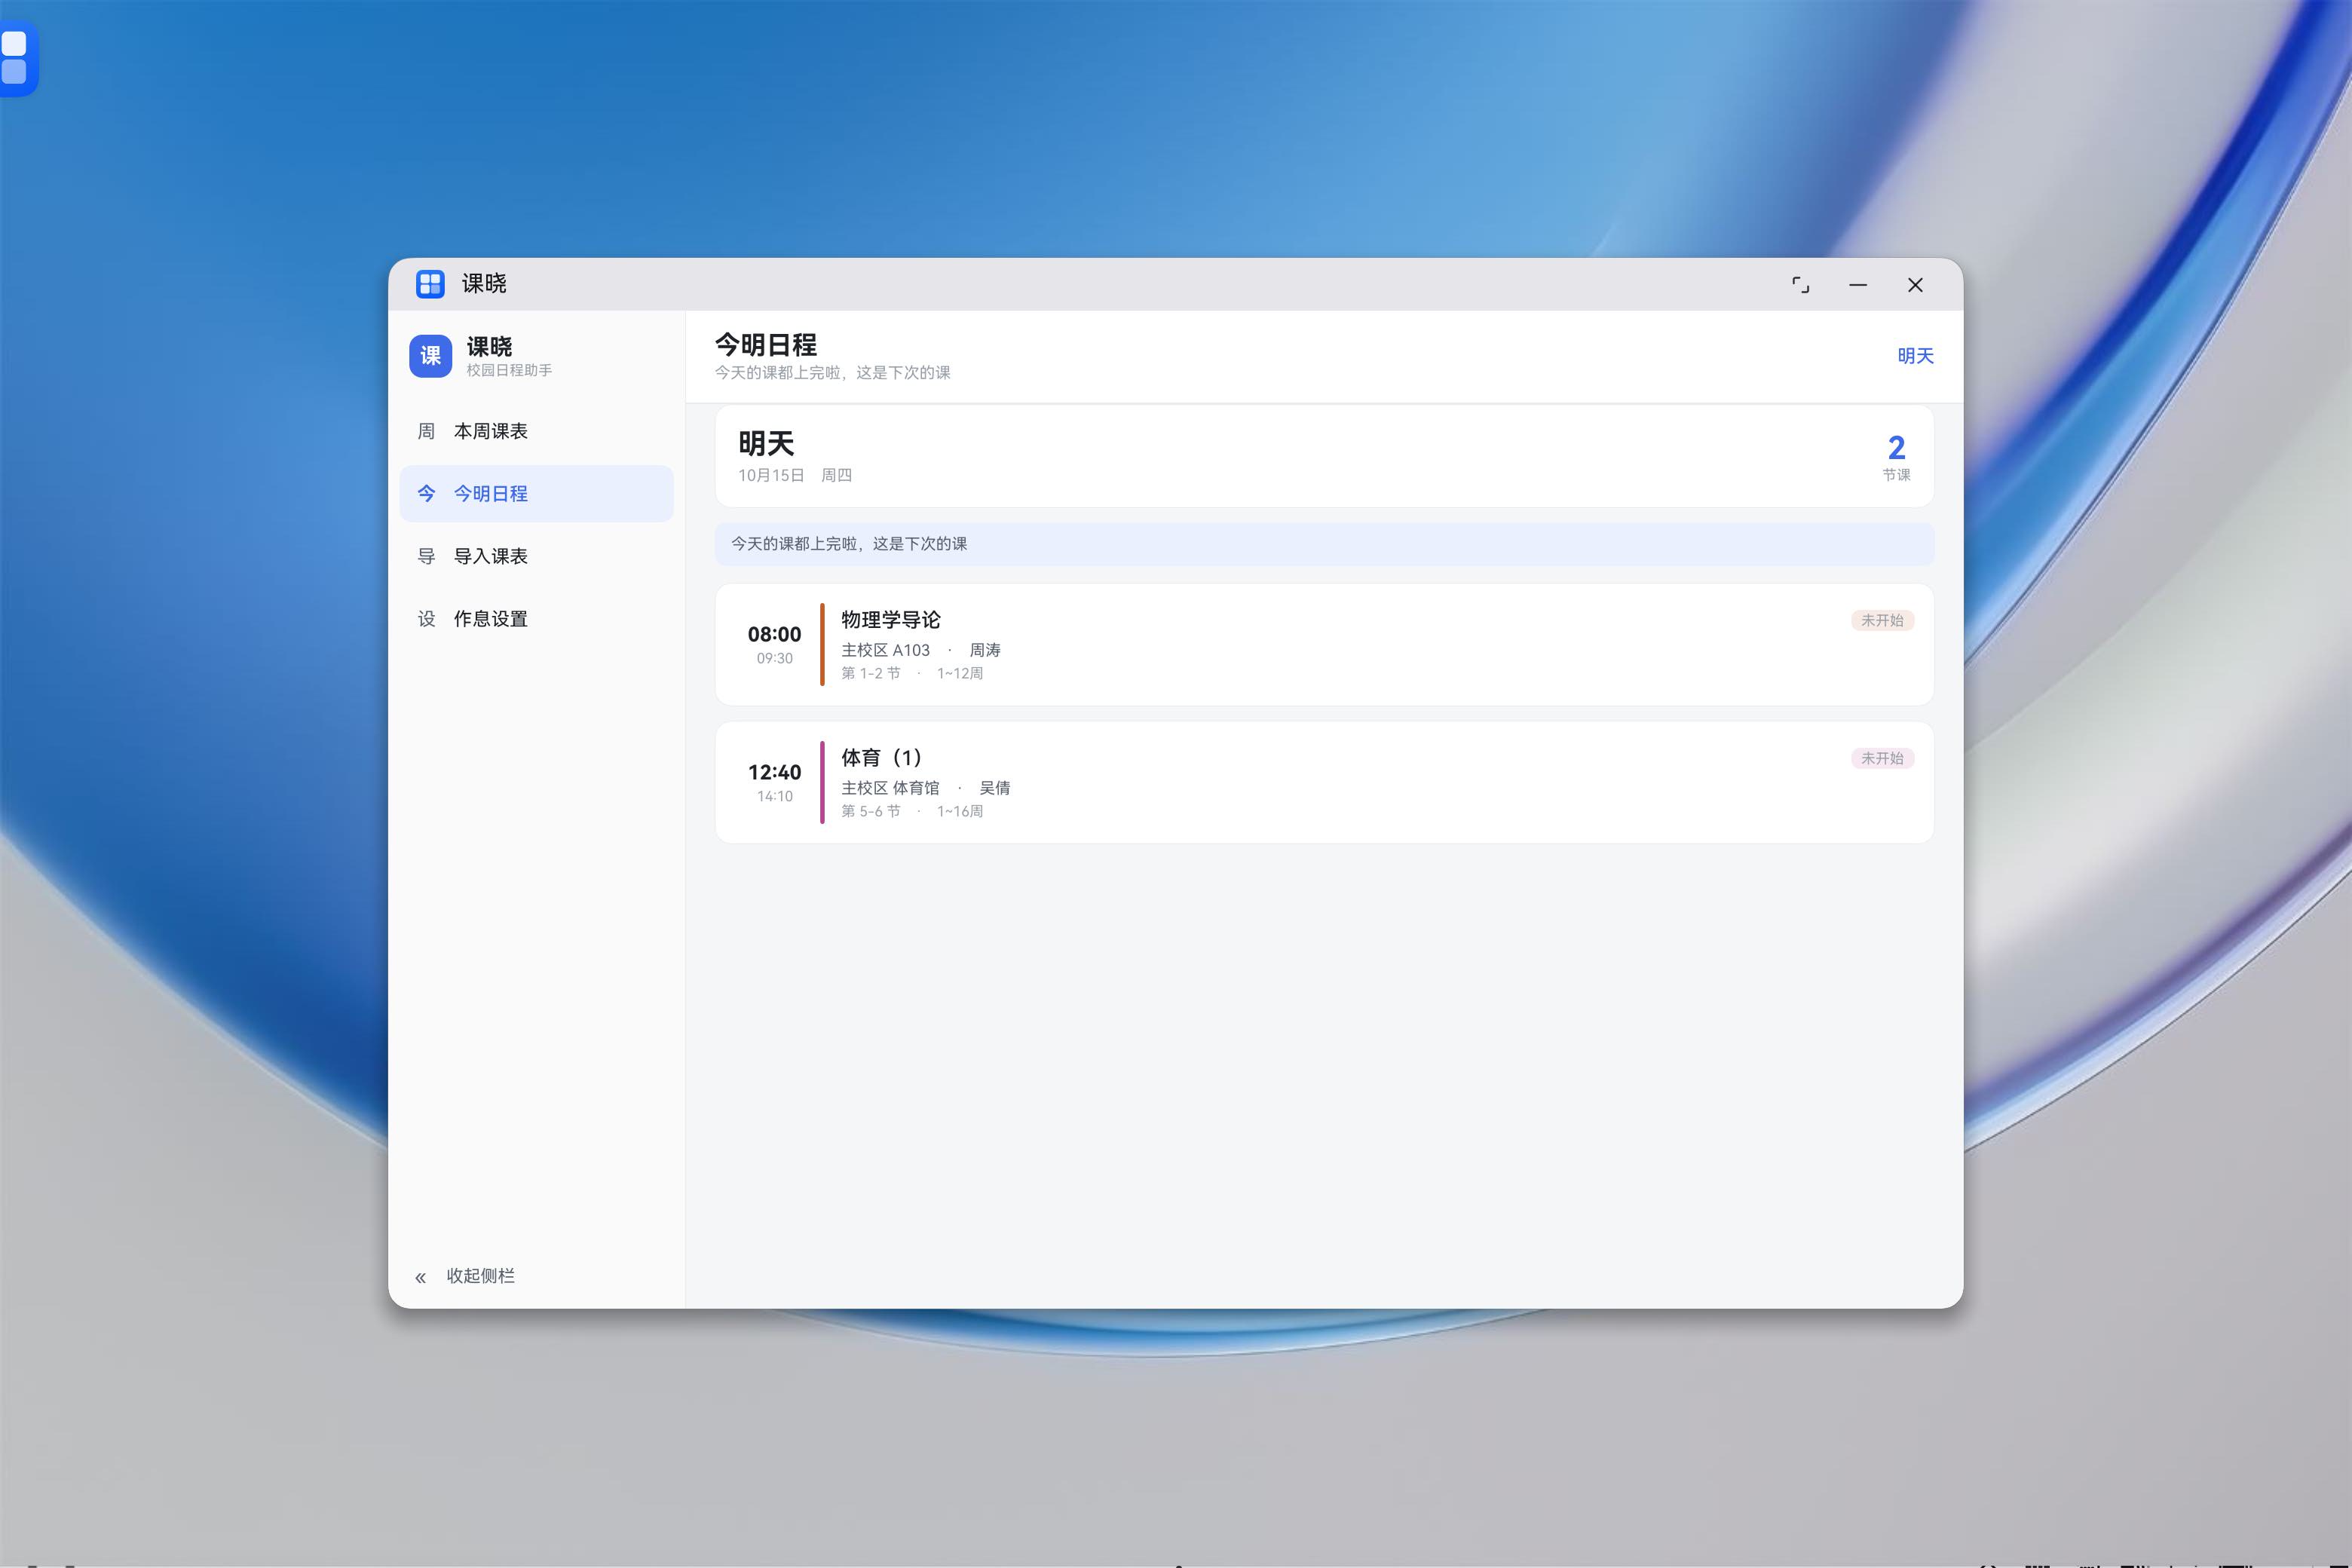Screen dimensions: 2352x1568
Task: Click the 未开始 badge on 物理学导论
Action: pos(1882,620)
